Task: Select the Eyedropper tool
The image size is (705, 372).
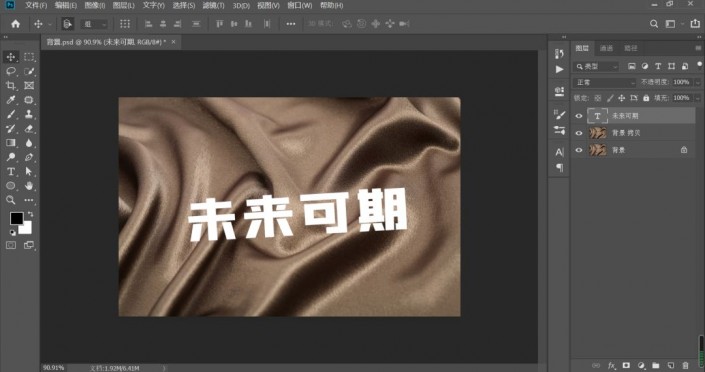Action: coord(11,100)
